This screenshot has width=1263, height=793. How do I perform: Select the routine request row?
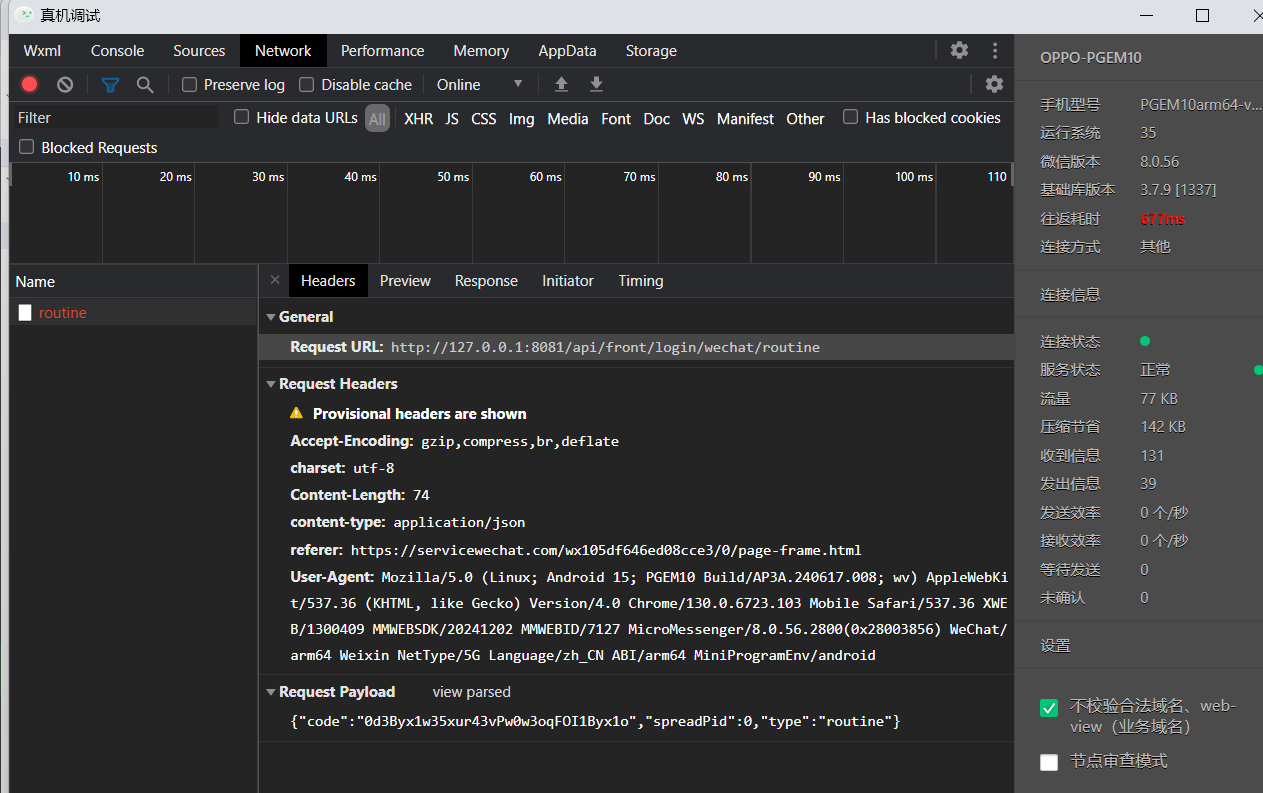tap(134, 313)
